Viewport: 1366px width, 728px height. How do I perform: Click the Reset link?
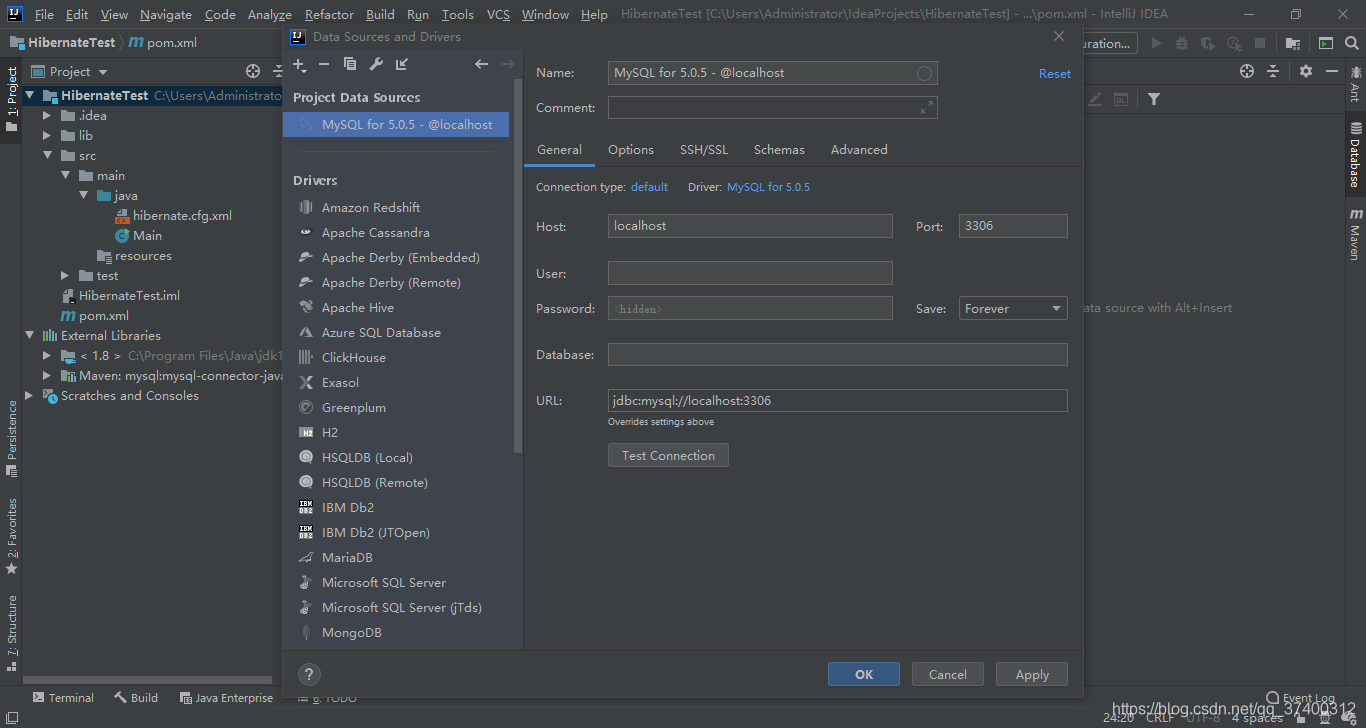click(x=1054, y=74)
